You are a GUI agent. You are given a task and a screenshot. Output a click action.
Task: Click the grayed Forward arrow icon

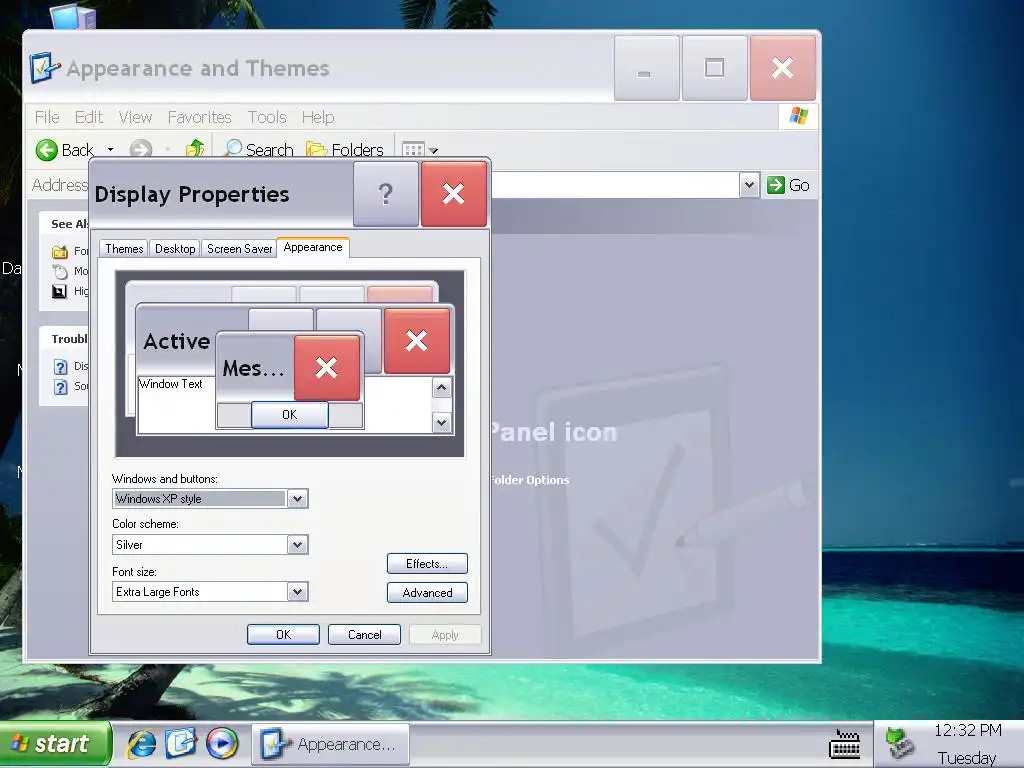point(140,150)
